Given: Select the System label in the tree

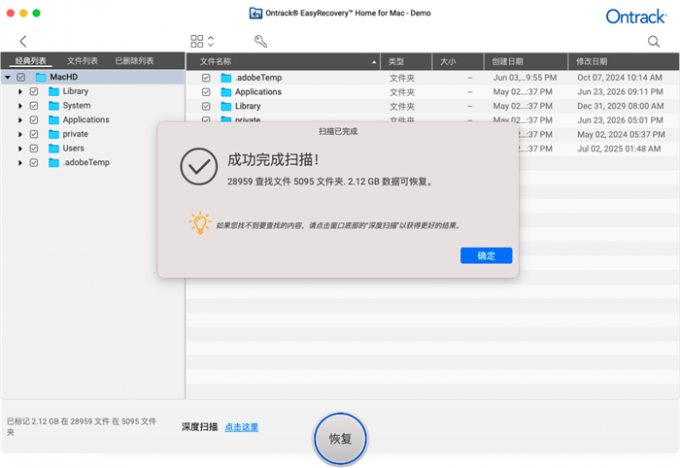Looking at the screenshot, I should point(77,106).
